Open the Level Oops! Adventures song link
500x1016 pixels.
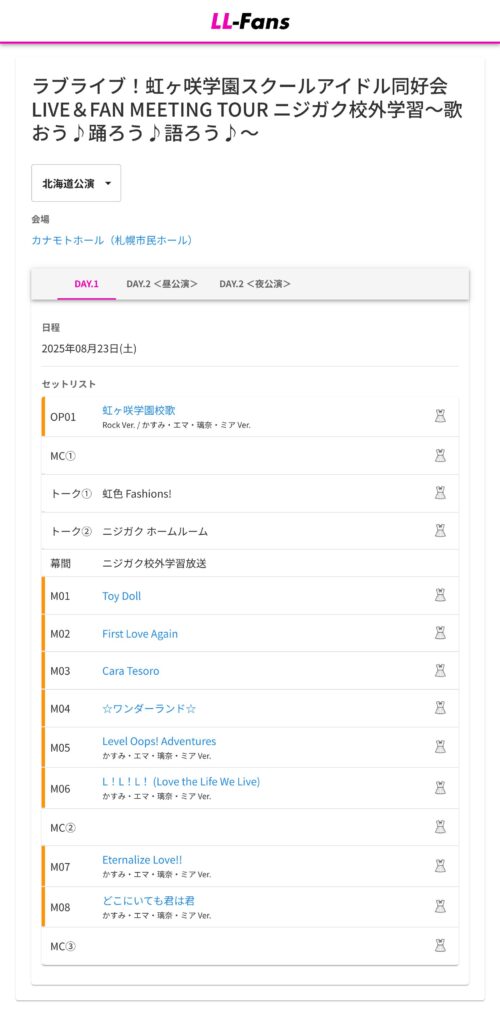(159, 741)
